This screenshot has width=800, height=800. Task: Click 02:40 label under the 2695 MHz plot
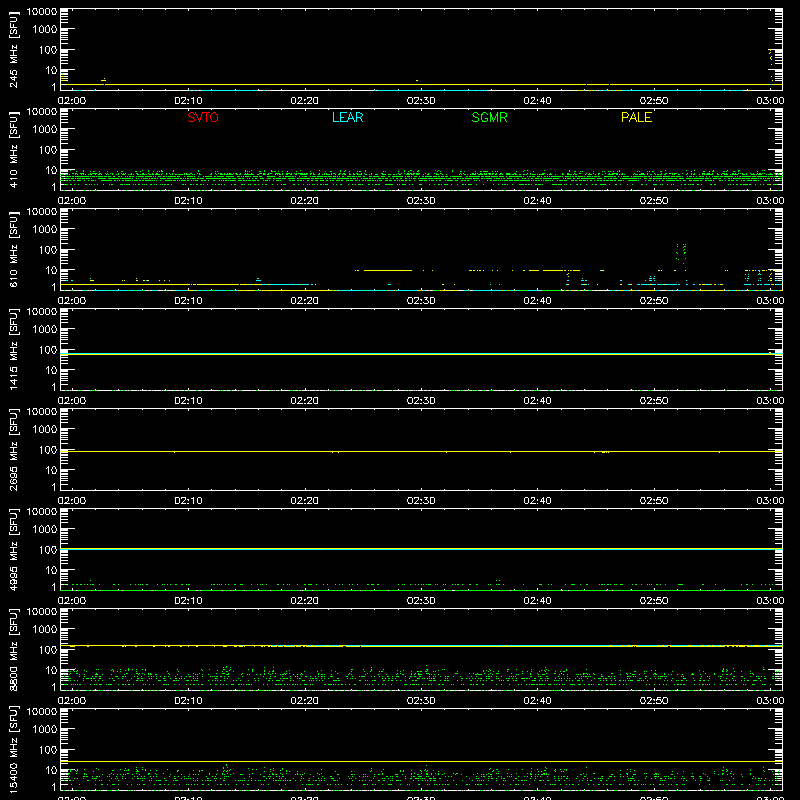click(x=537, y=501)
